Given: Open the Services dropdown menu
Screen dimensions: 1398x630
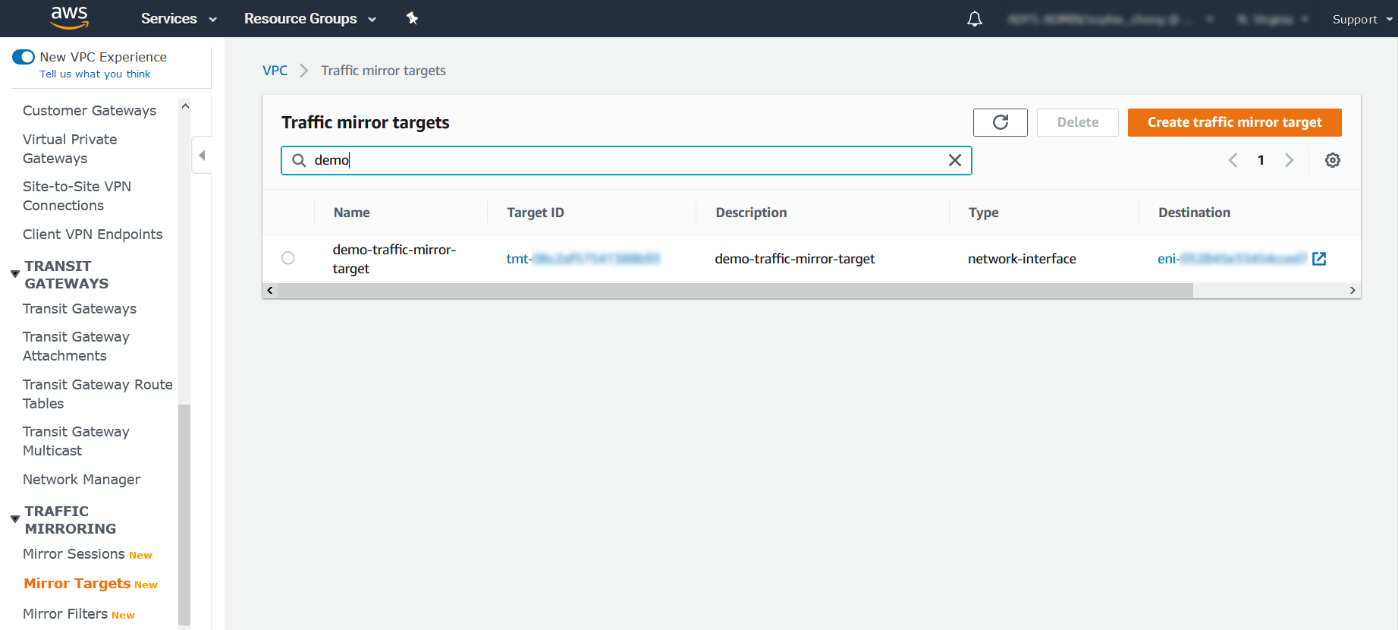Looking at the screenshot, I should click(x=179, y=19).
